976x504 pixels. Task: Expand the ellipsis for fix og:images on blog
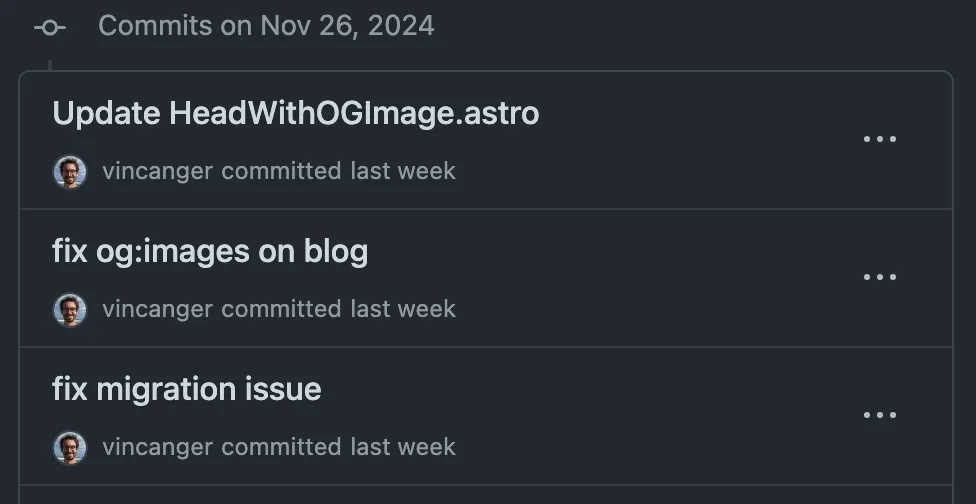coord(879,277)
